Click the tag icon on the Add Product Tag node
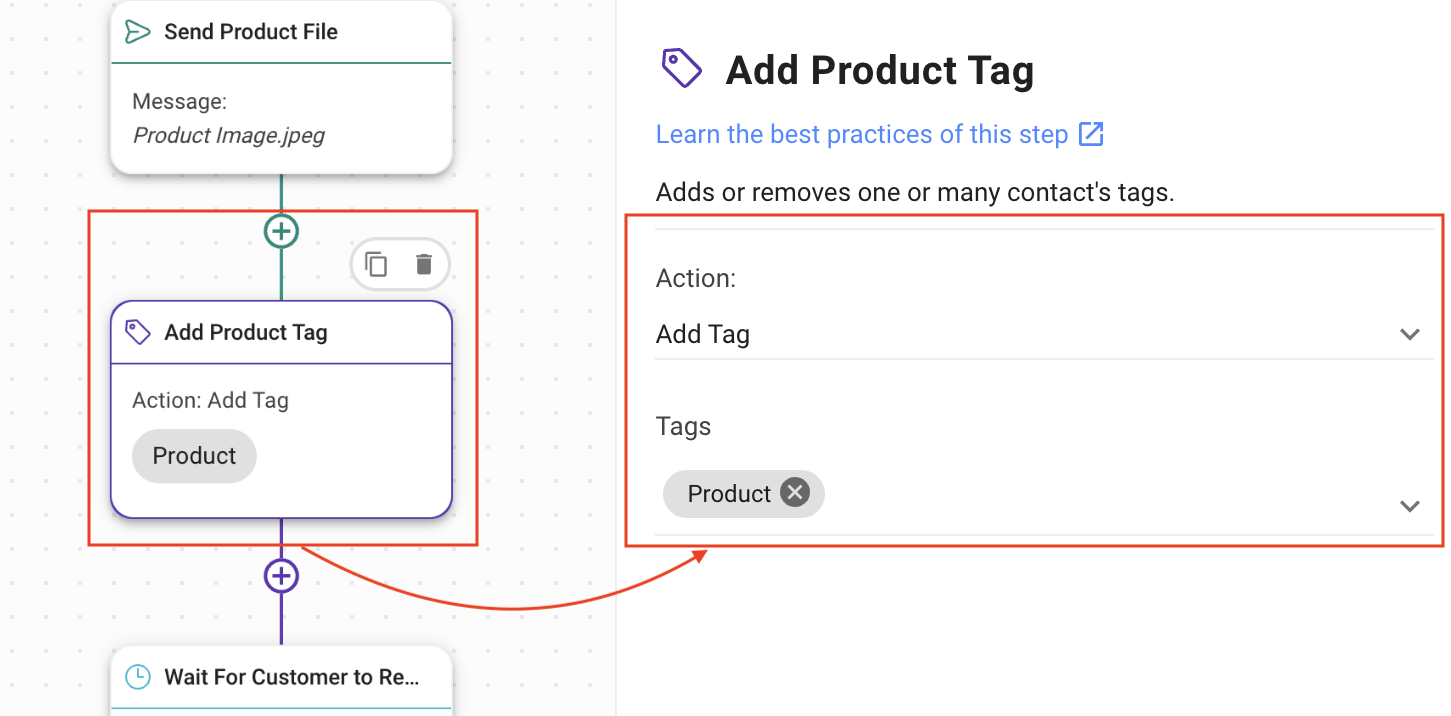Screen dimensions: 1451x716 (138, 332)
